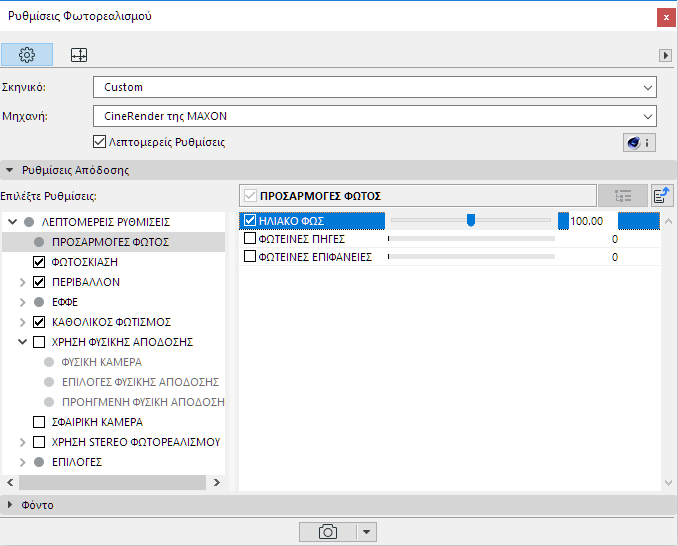Viewport: 678px width, 546px height.
Task: Select ΕΠΙΛΟΓΕΣ in the tree
Action: (x=77, y=462)
